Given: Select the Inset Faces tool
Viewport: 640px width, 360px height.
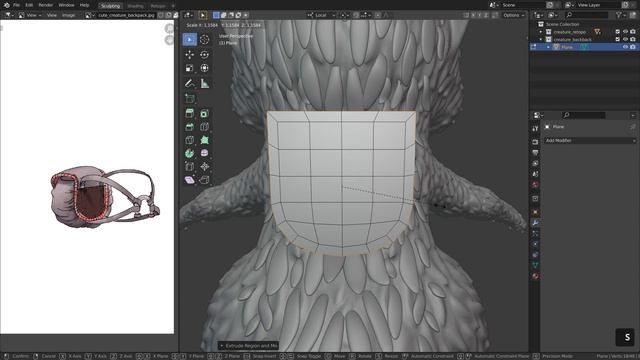Looking at the screenshot, I should [x=204, y=113].
